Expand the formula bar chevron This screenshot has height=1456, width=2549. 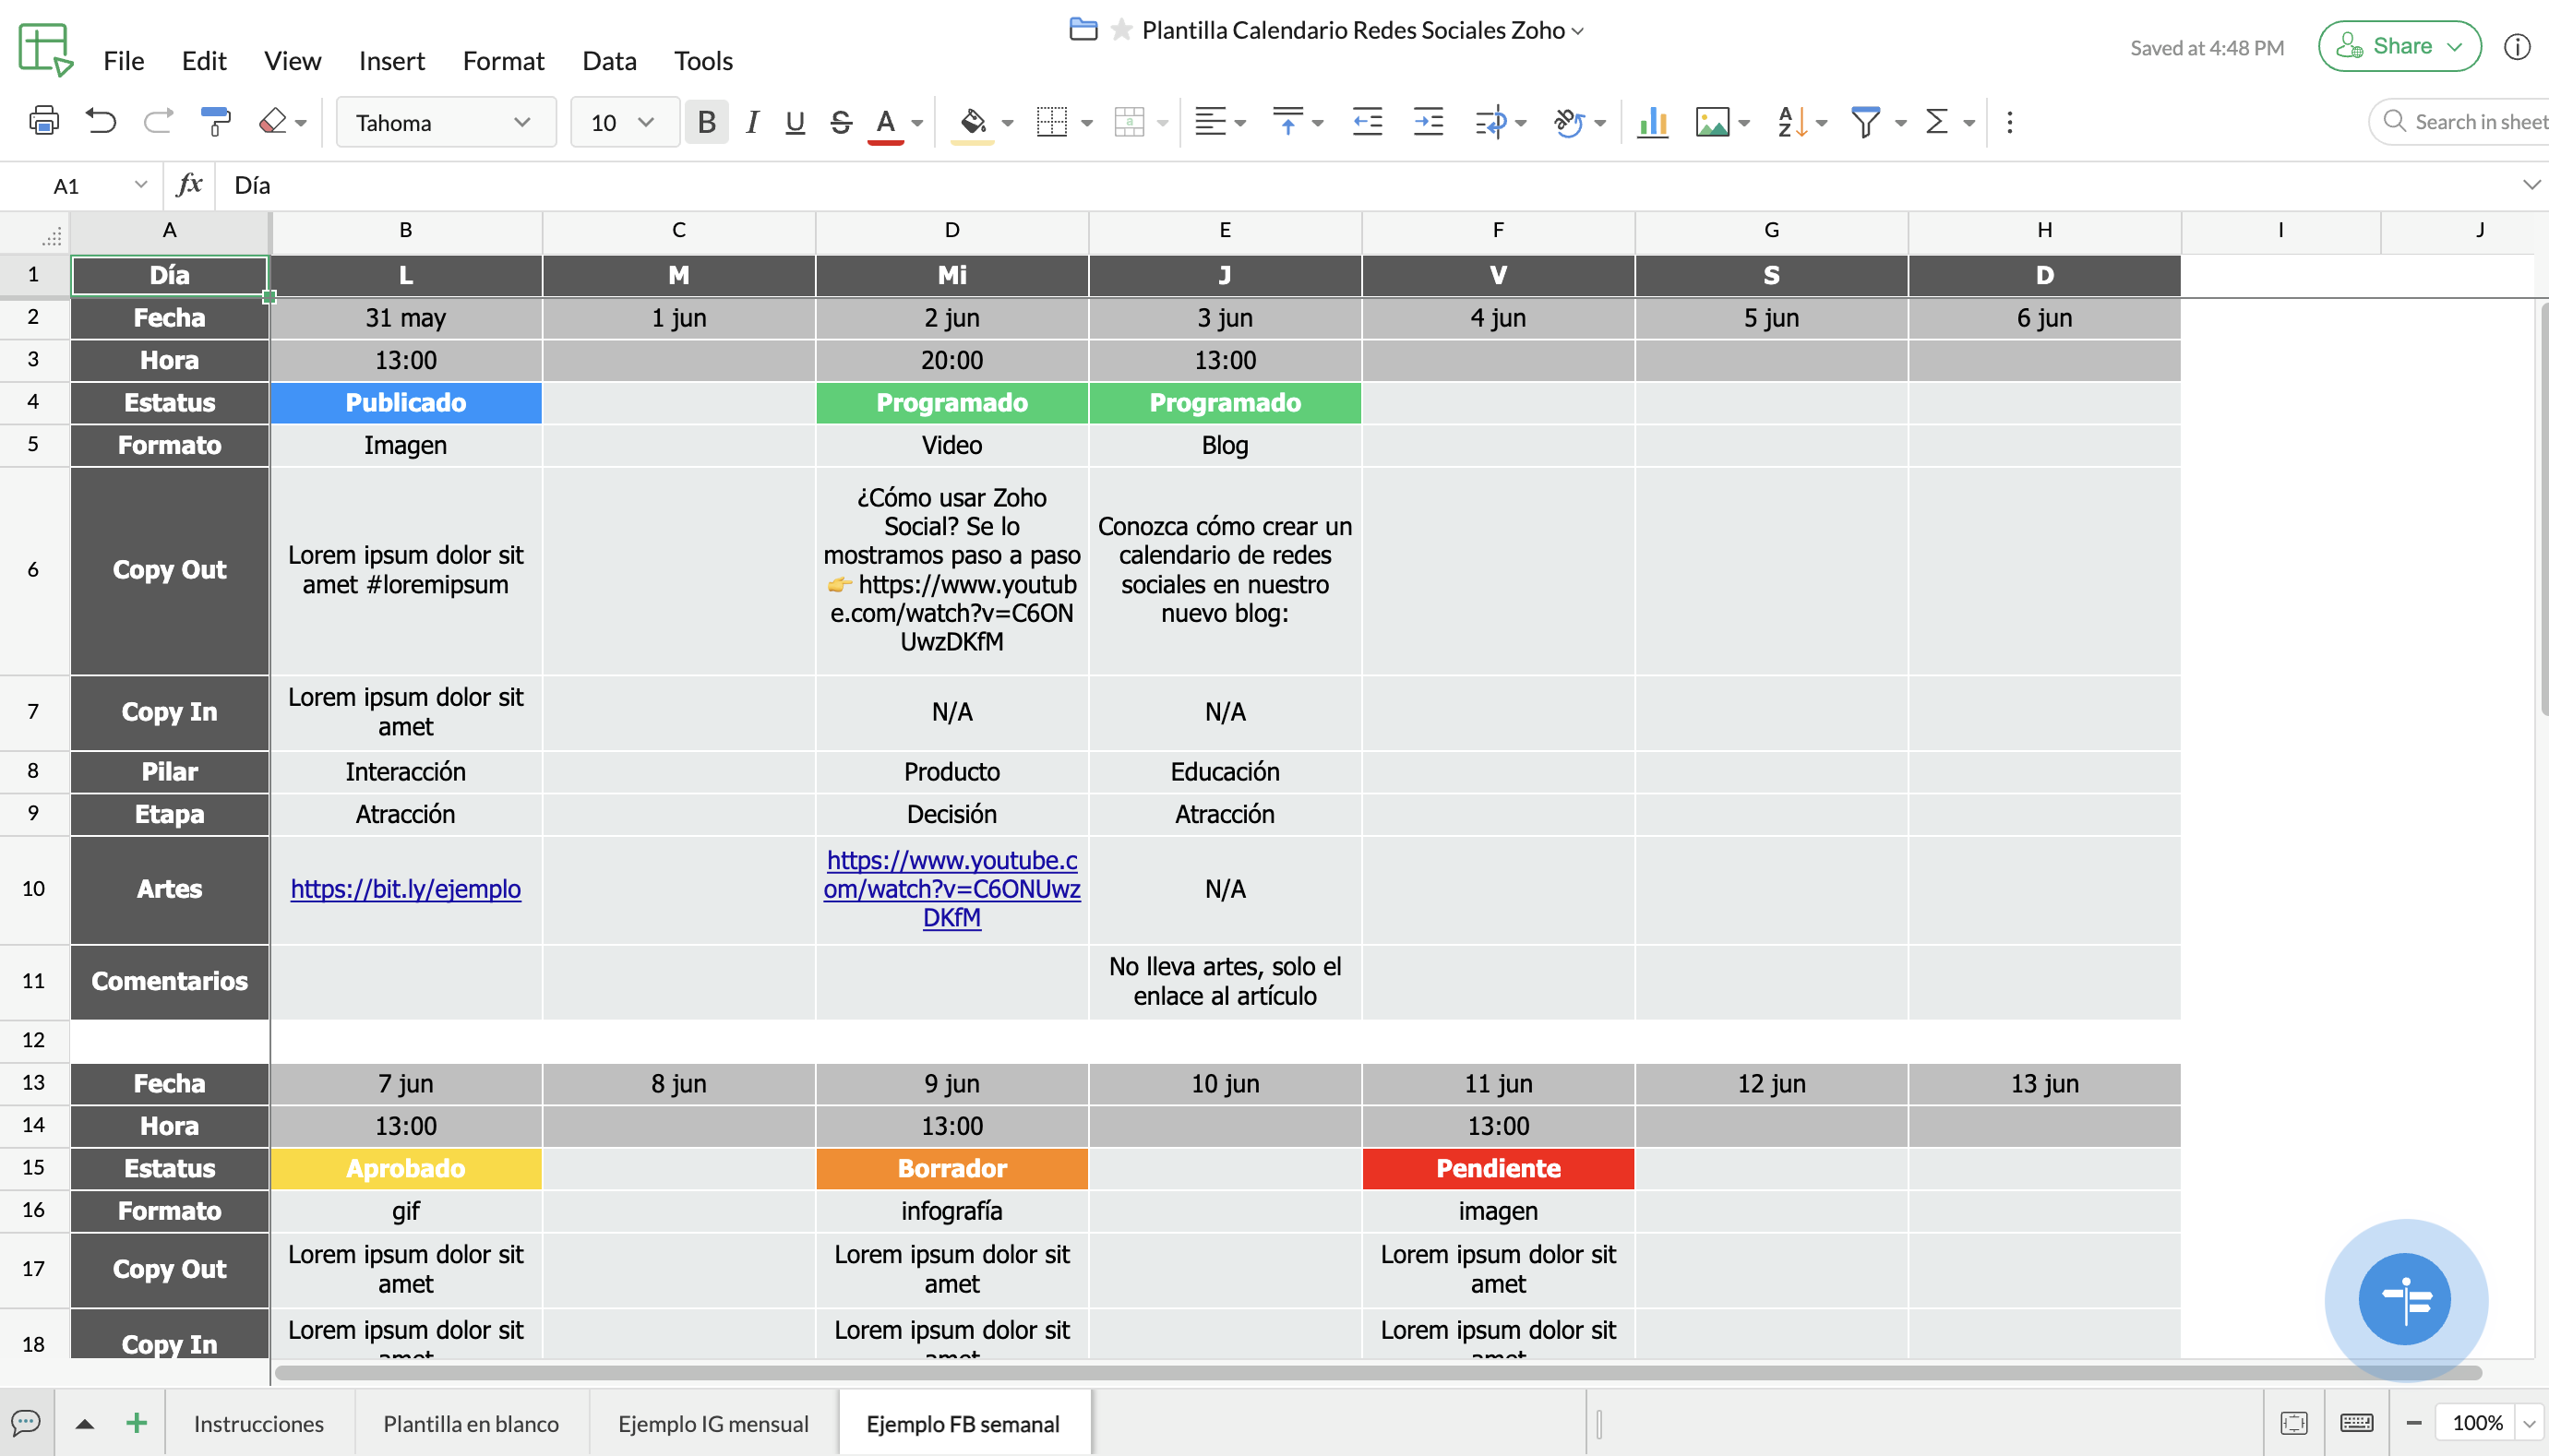2531,185
